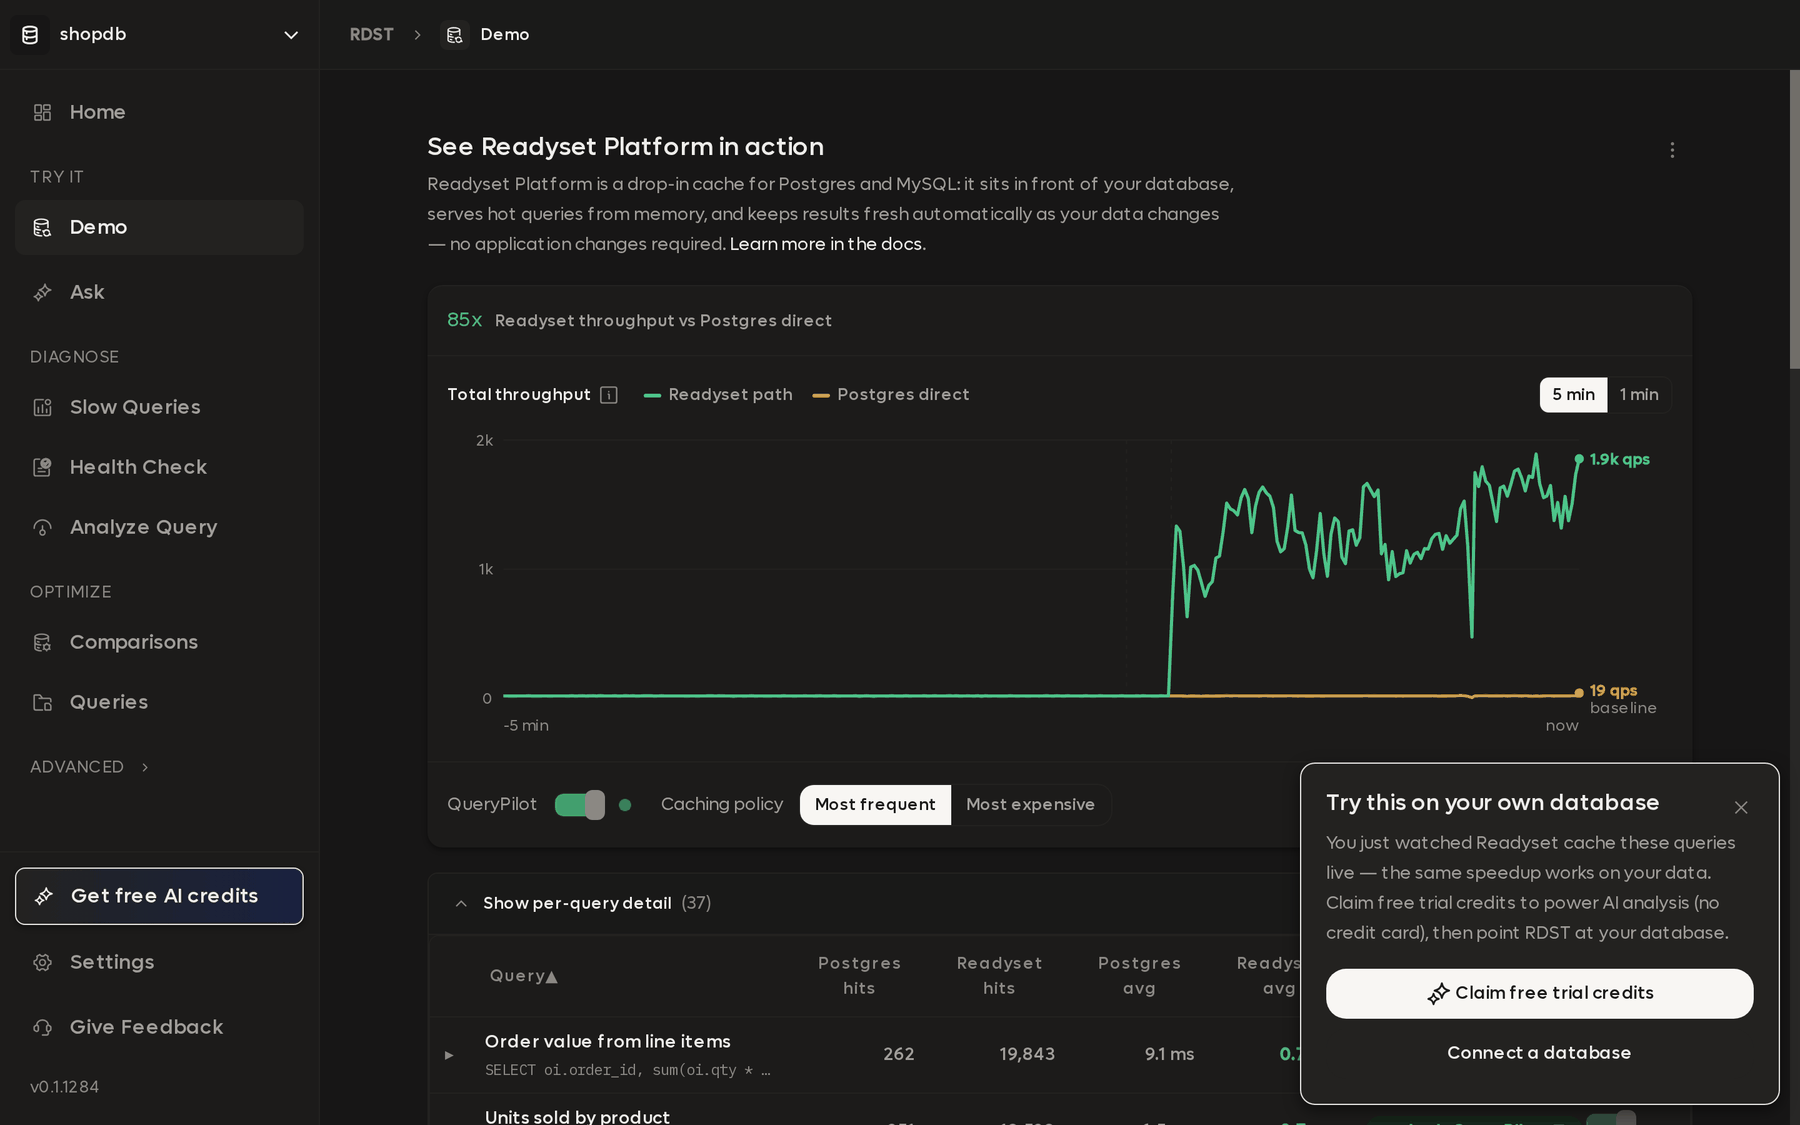Image resolution: width=1800 pixels, height=1125 pixels.
Task: Click the Demo icon in sidebar
Action: [x=42, y=227]
